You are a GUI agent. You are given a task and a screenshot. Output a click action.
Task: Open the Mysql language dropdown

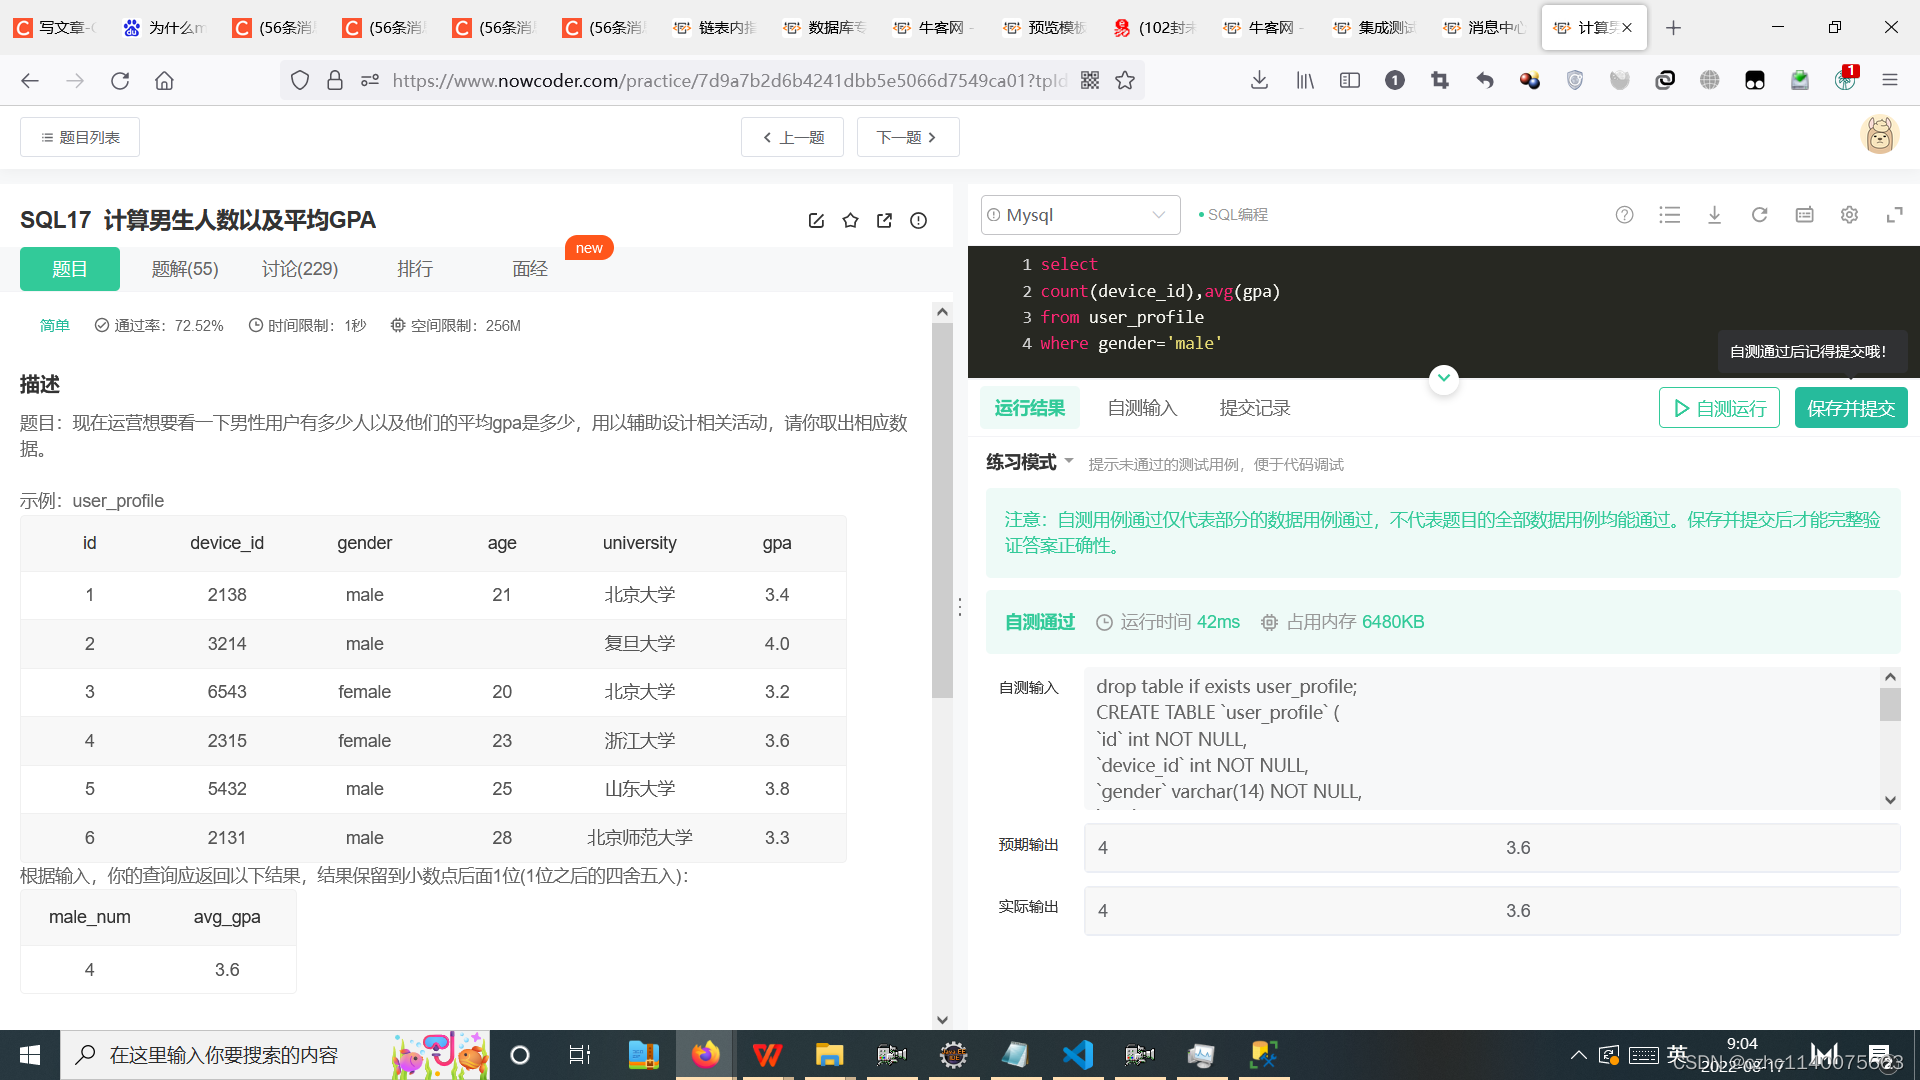pos(1080,214)
